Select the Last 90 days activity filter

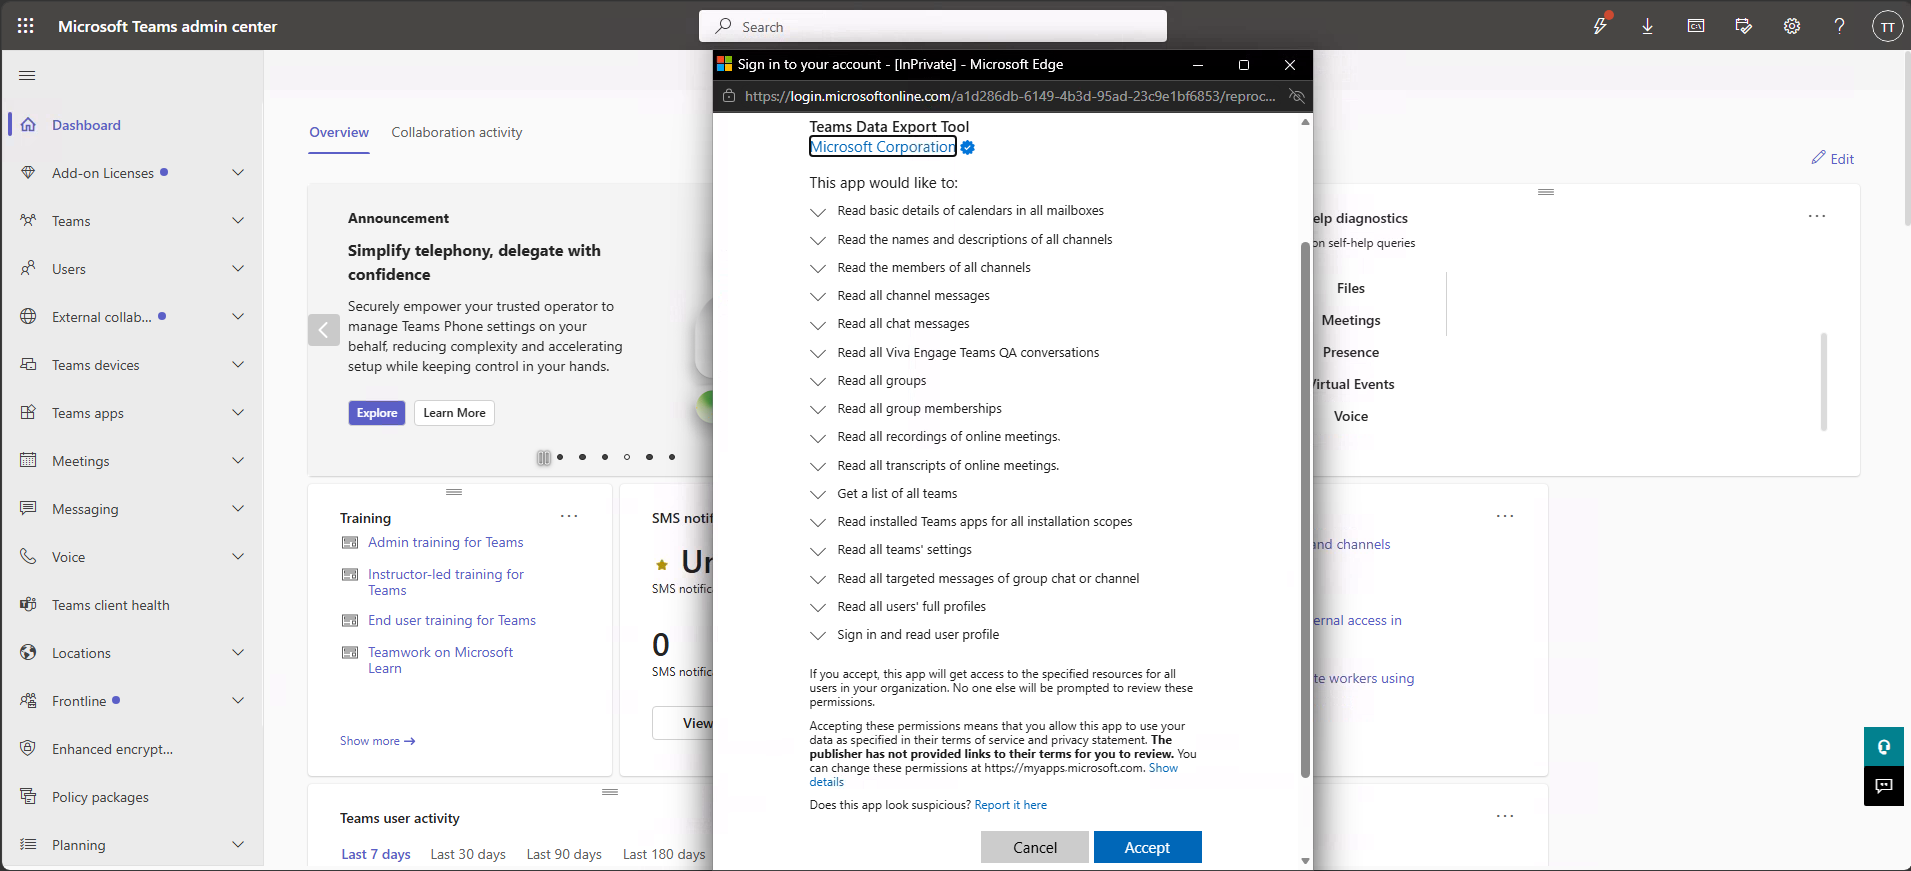(564, 854)
